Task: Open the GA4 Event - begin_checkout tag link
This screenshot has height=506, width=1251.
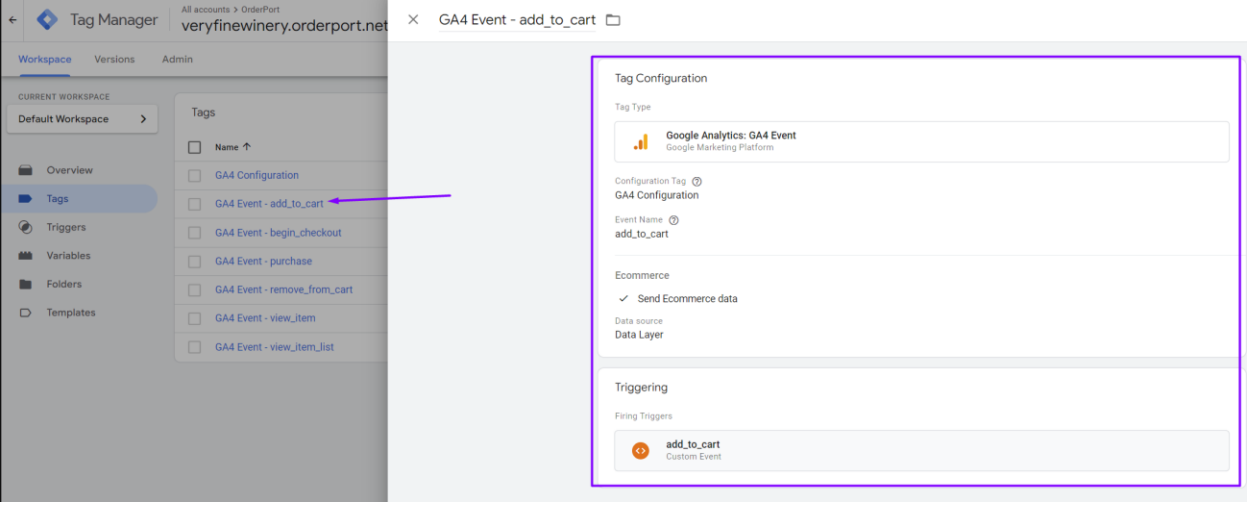Action: pos(278,233)
